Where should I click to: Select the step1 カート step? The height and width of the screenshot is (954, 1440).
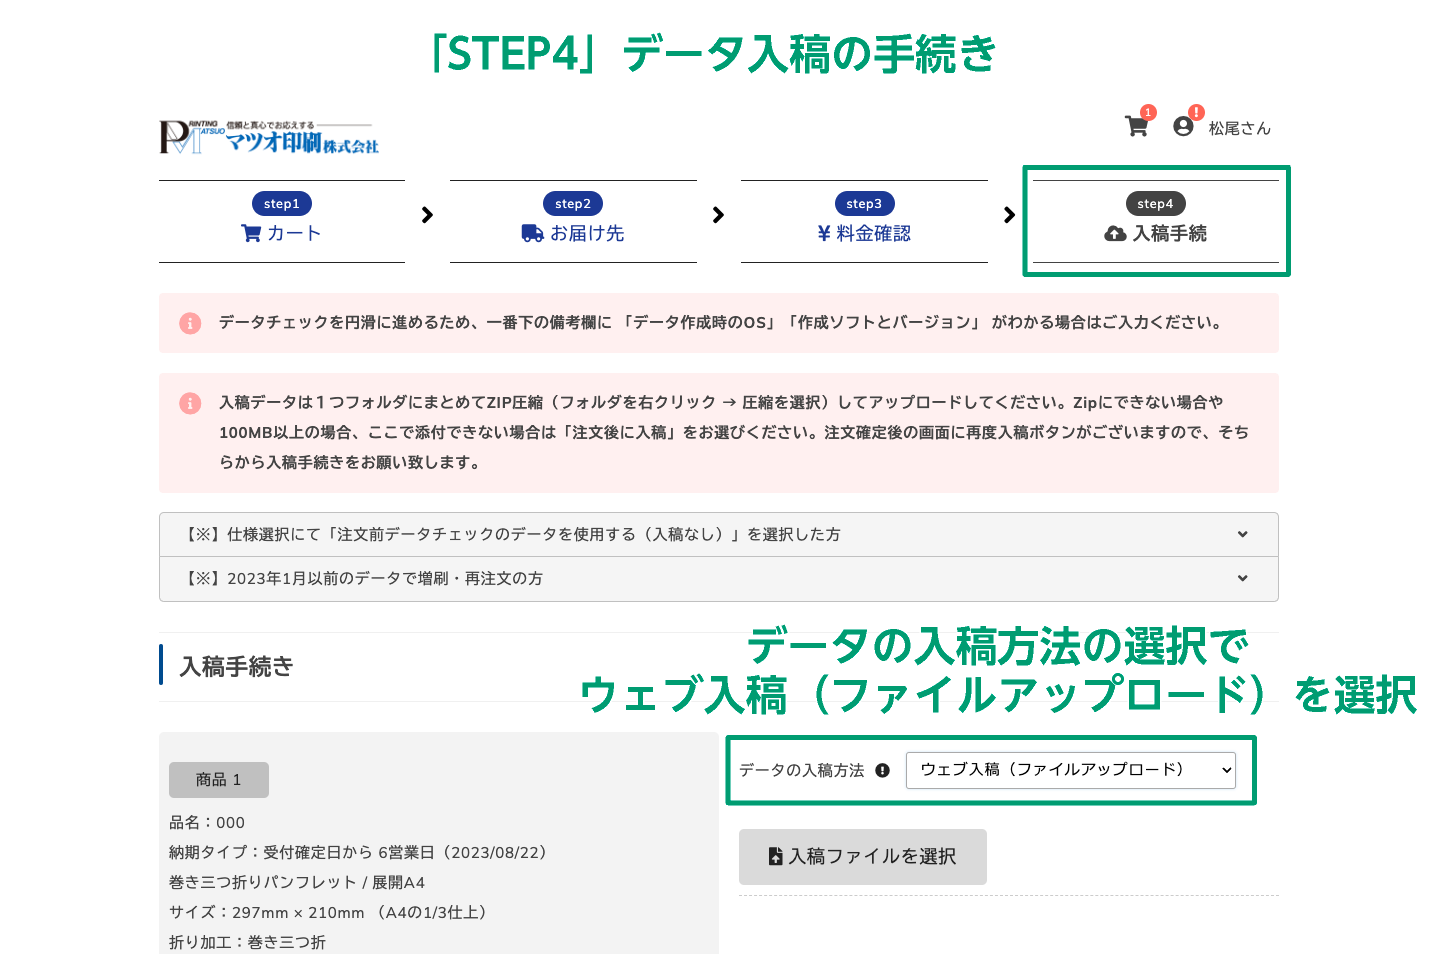(x=282, y=221)
